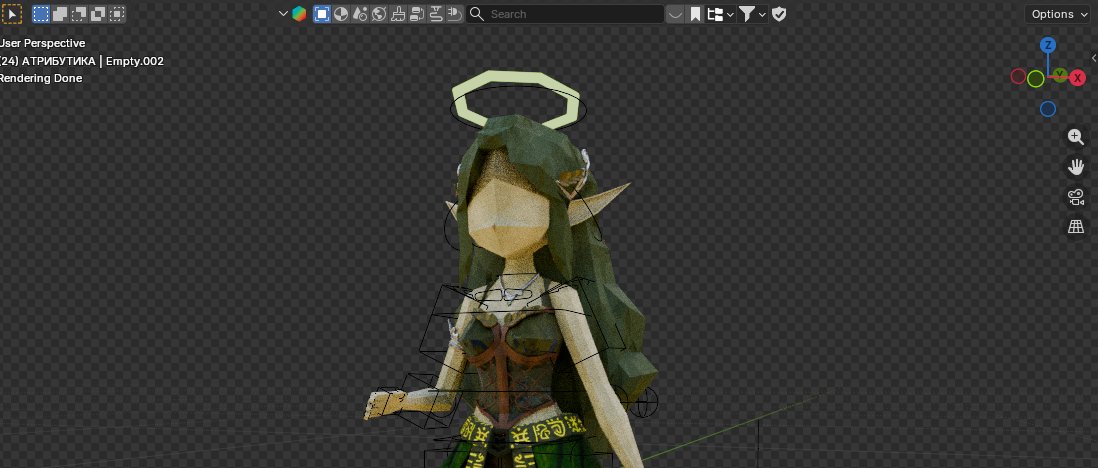1098x468 pixels.
Task: Click the zoom magnifier viewport button
Action: (x=1076, y=137)
